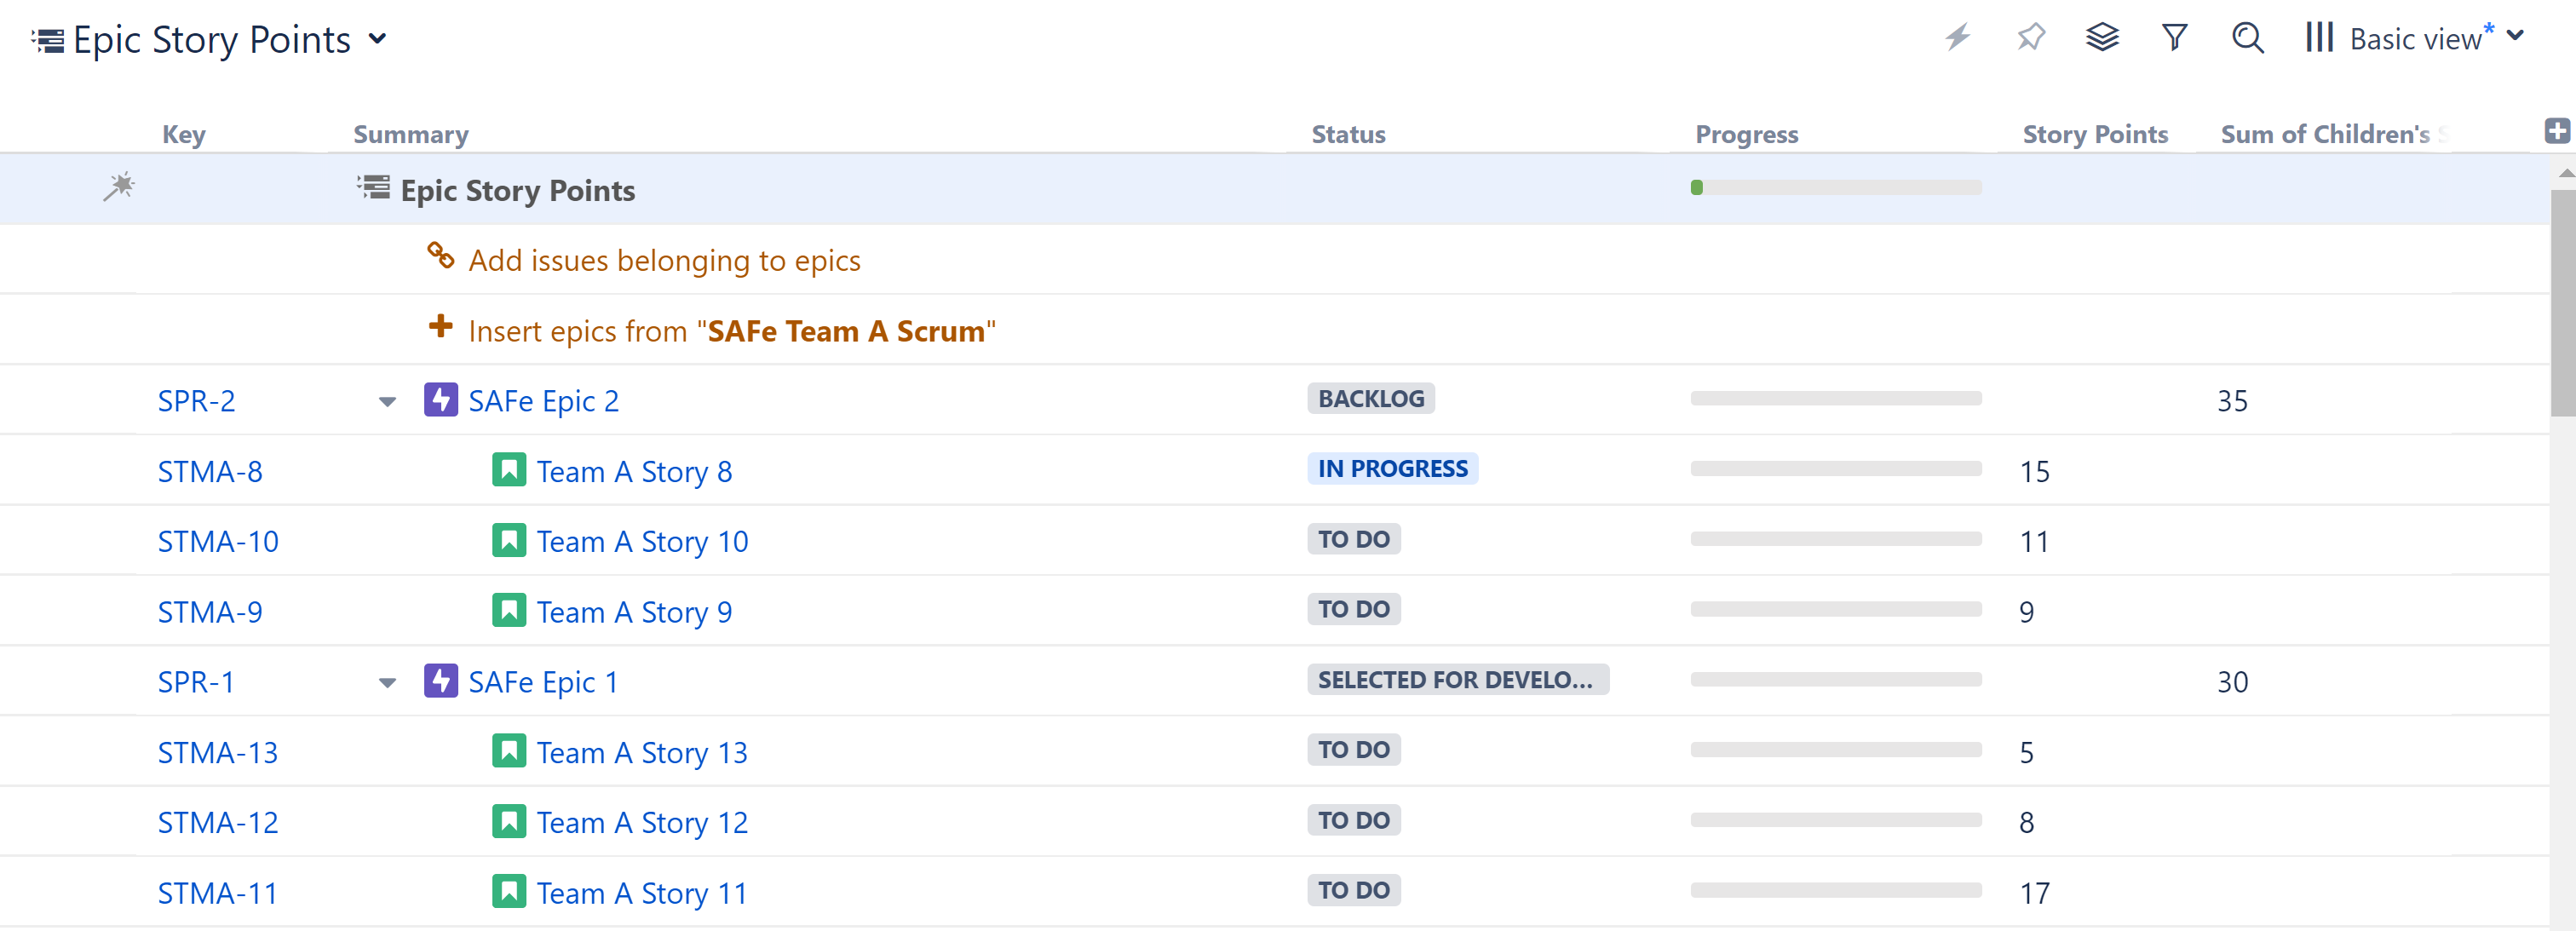Open the STMA-10 issue key link
This screenshot has width=2576, height=931.
[218, 541]
